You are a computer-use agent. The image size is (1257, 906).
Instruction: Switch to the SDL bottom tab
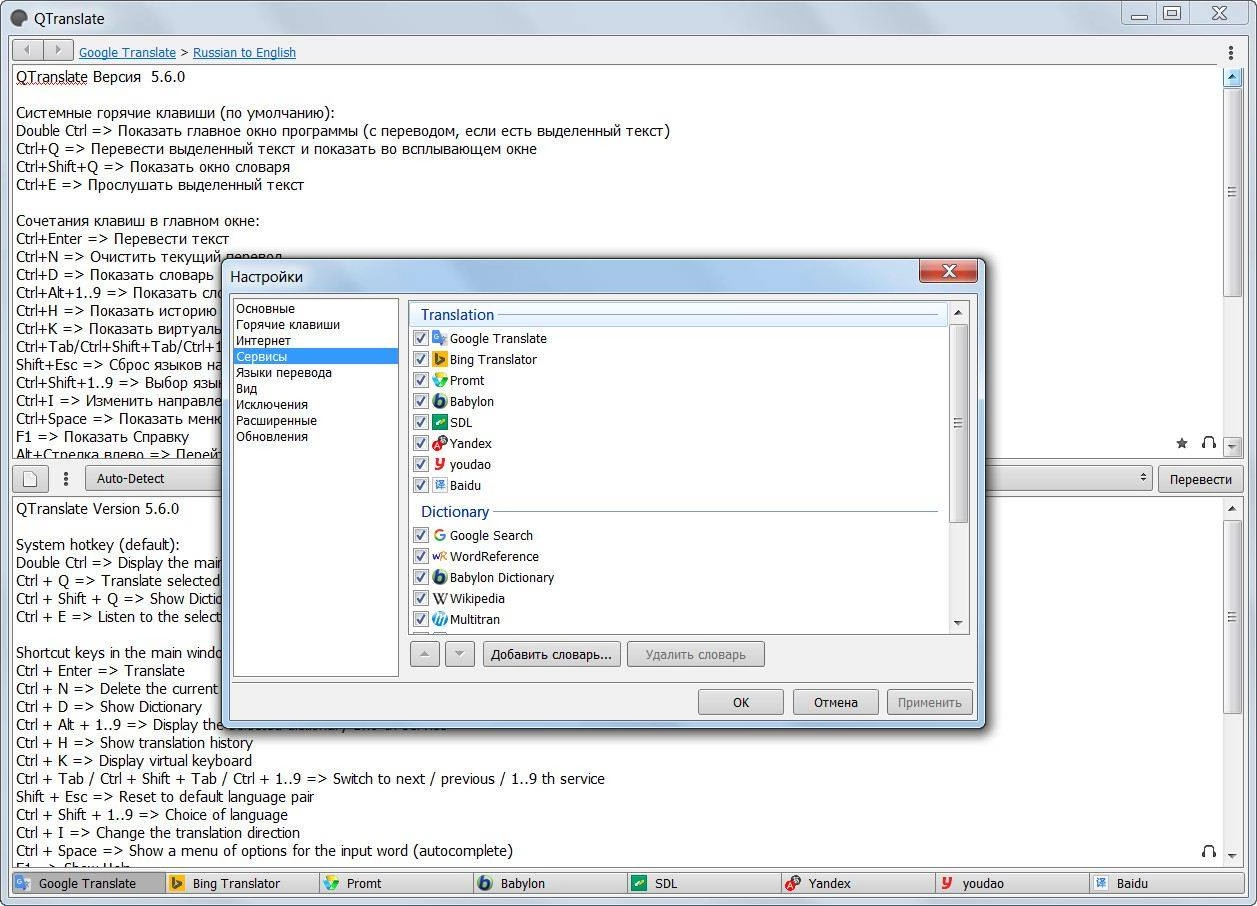click(704, 883)
